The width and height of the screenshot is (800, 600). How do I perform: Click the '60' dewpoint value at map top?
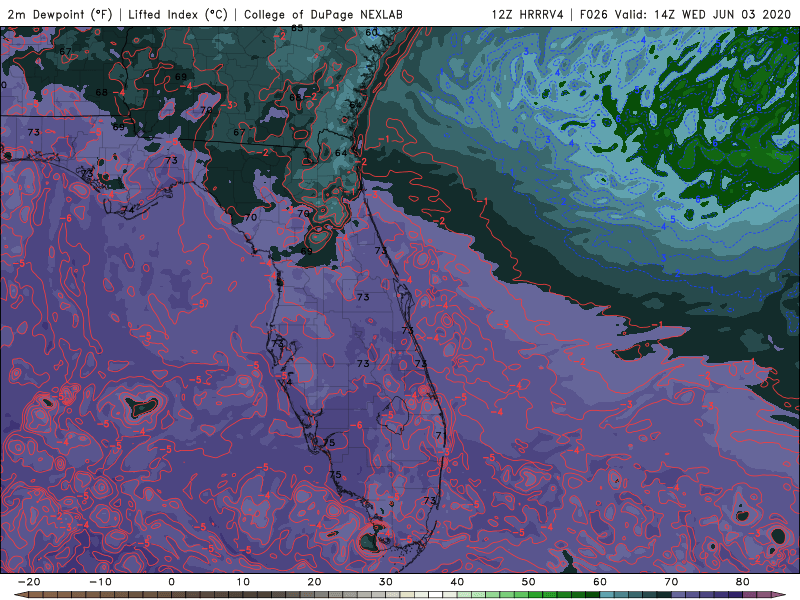[x=371, y=32]
